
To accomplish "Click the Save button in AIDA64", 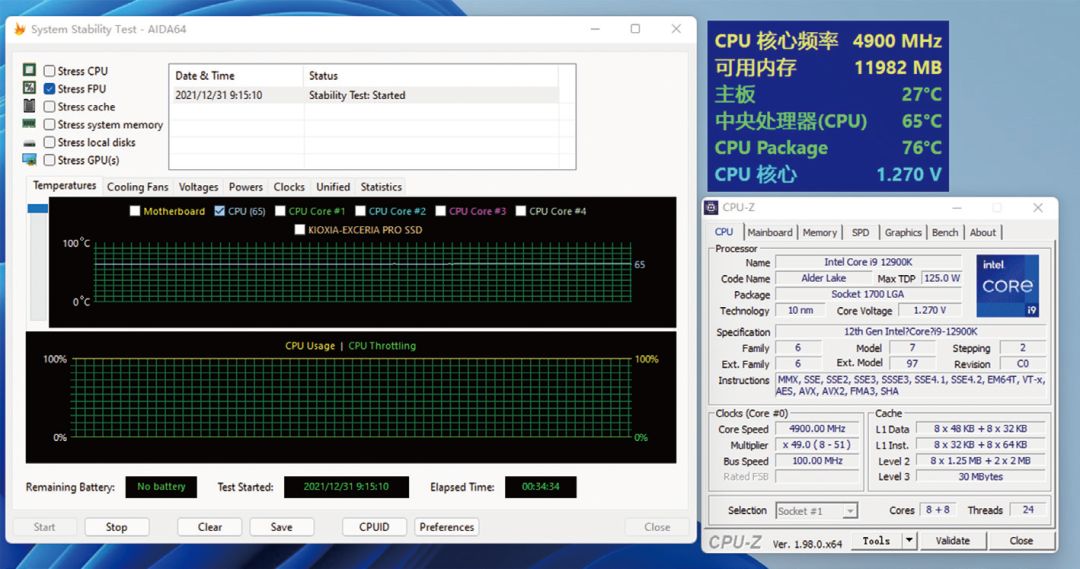I will [281, 527].
